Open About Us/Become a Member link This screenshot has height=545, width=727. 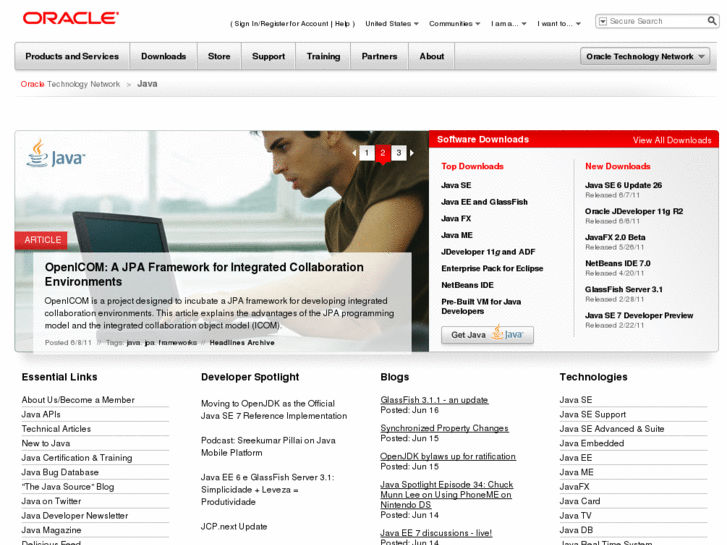(x=78, y=400)
